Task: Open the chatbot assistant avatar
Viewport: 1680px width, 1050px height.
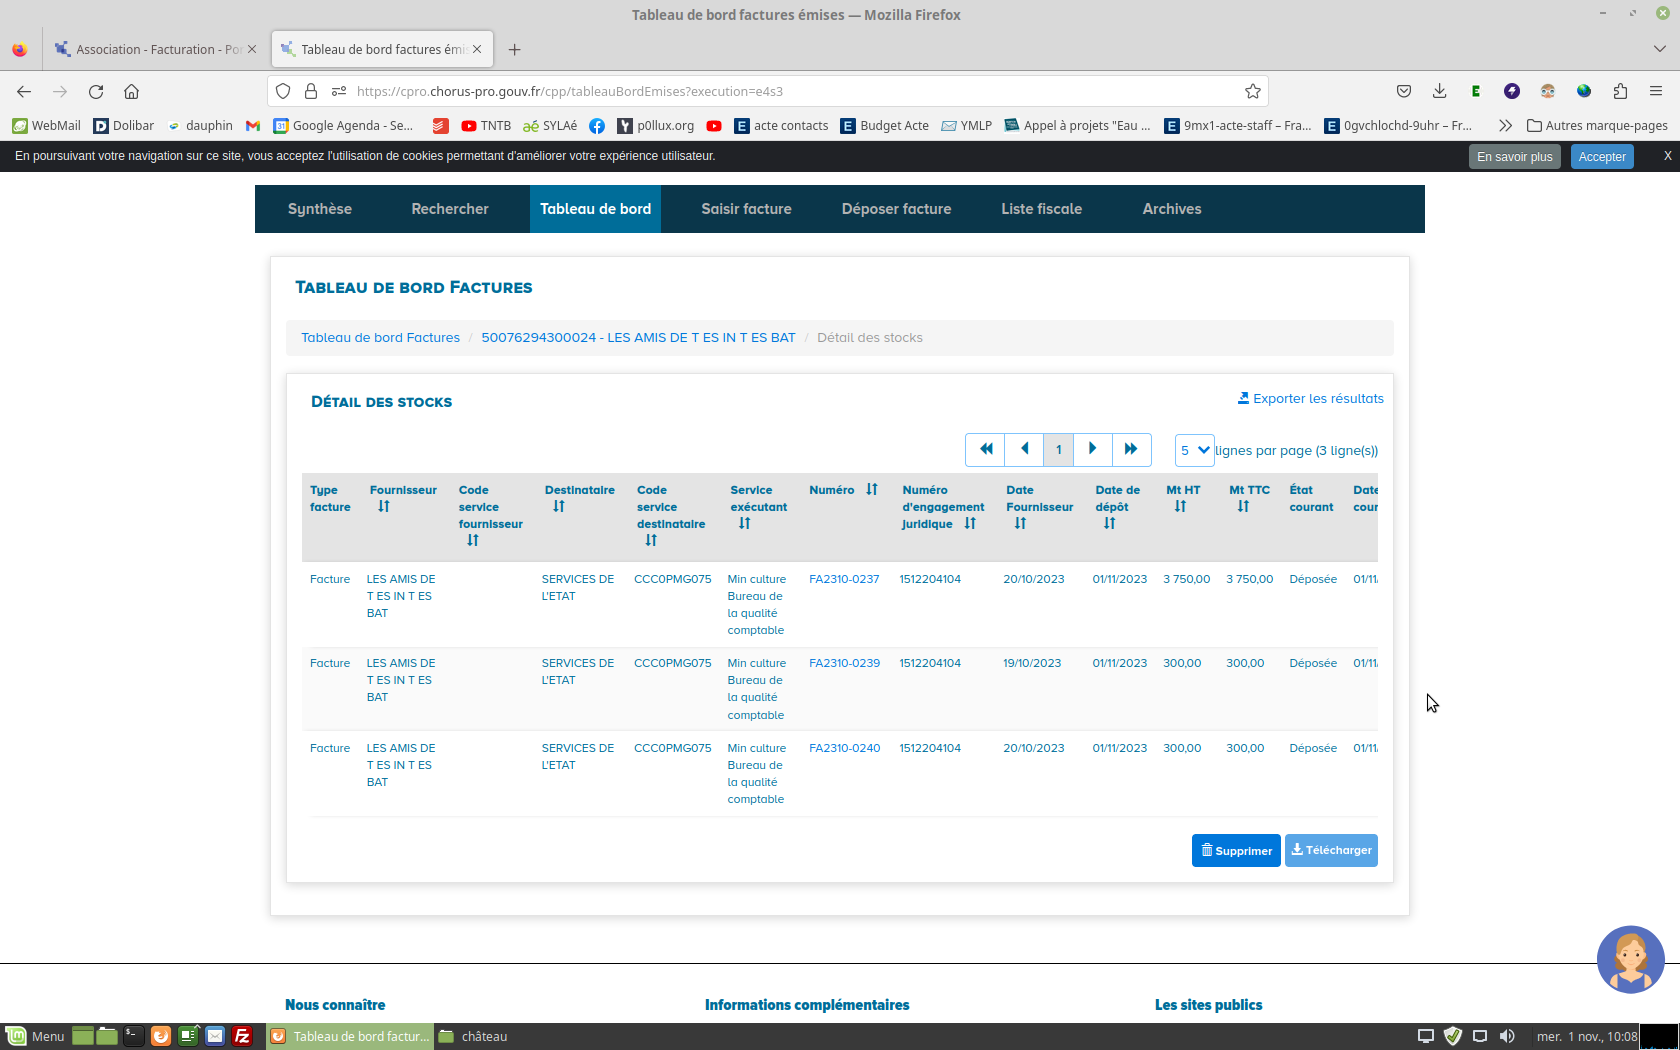Action: 1630,959
